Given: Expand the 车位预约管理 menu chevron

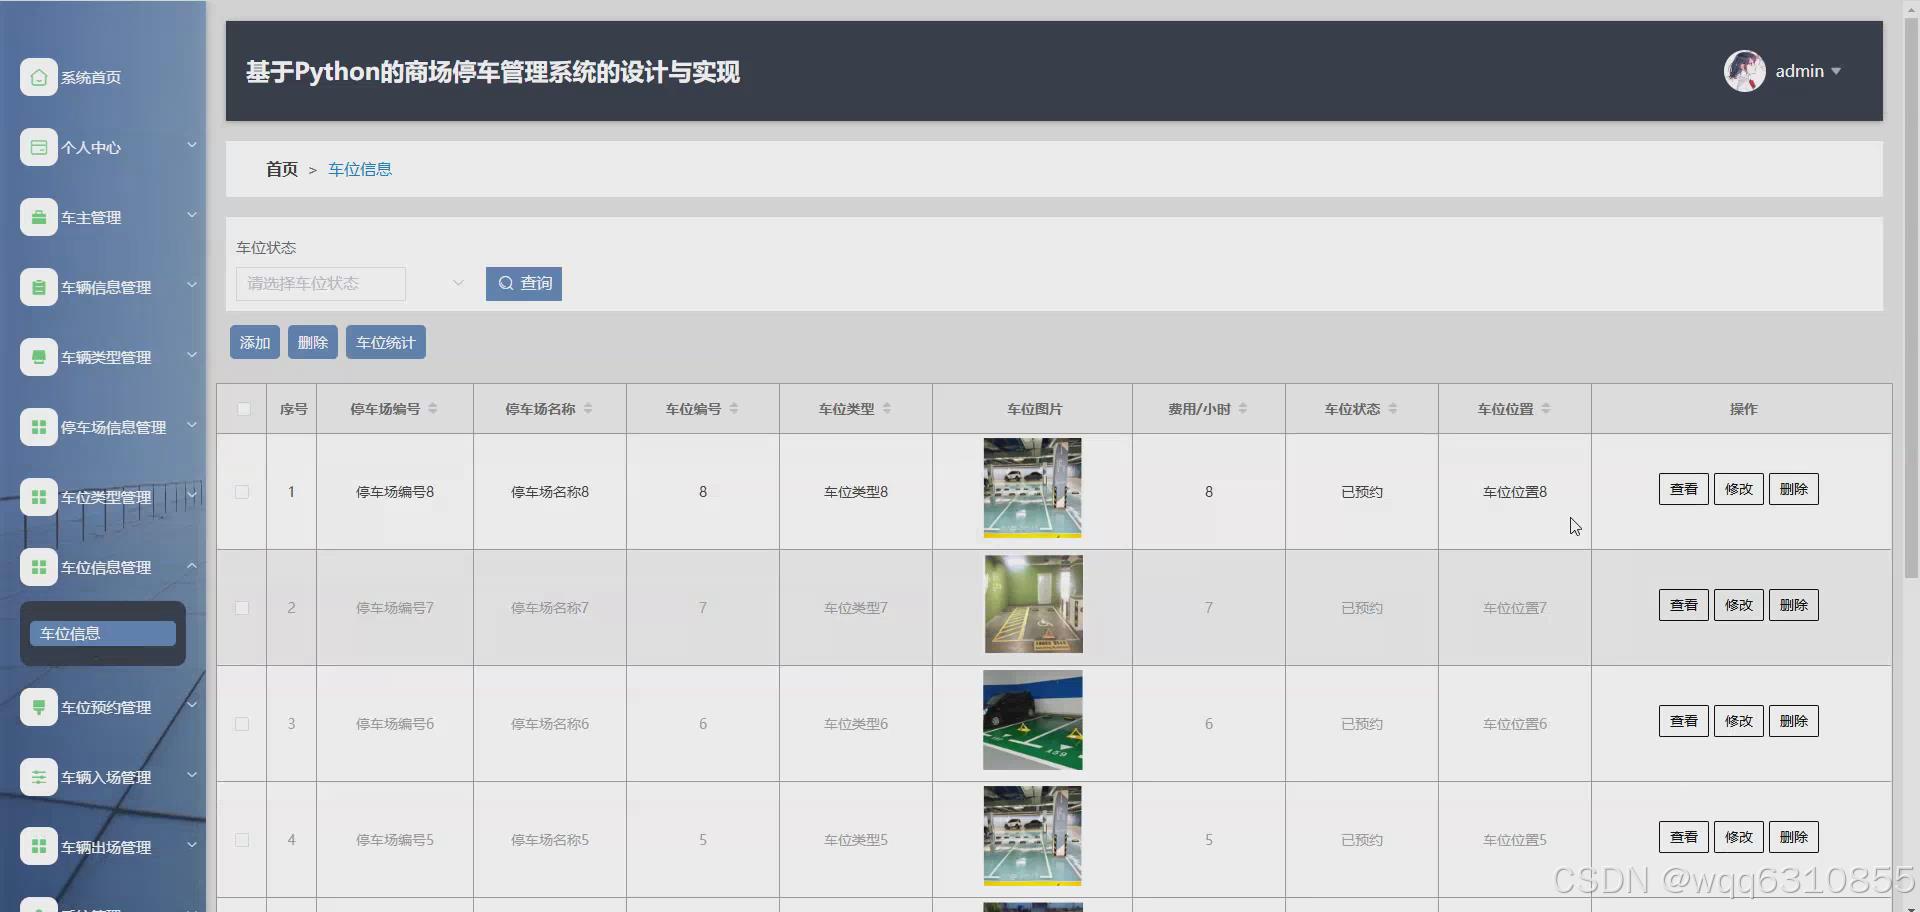Looking at the screenshot, I should click(191, 705).
